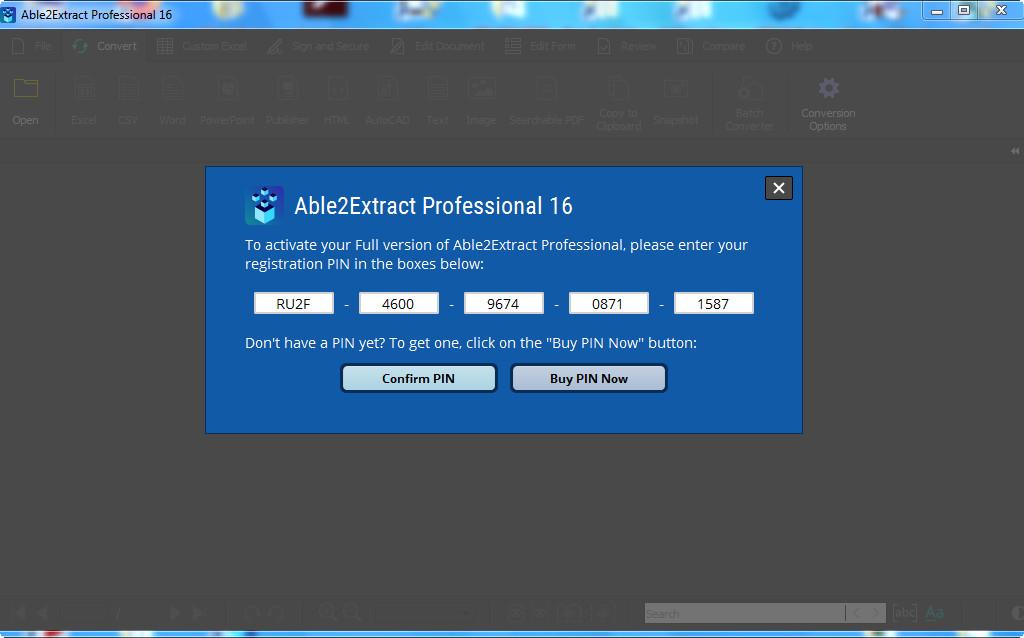Toggle Match Case (Aa) search option
The image size is (1024, 638).
coord(935,613)
